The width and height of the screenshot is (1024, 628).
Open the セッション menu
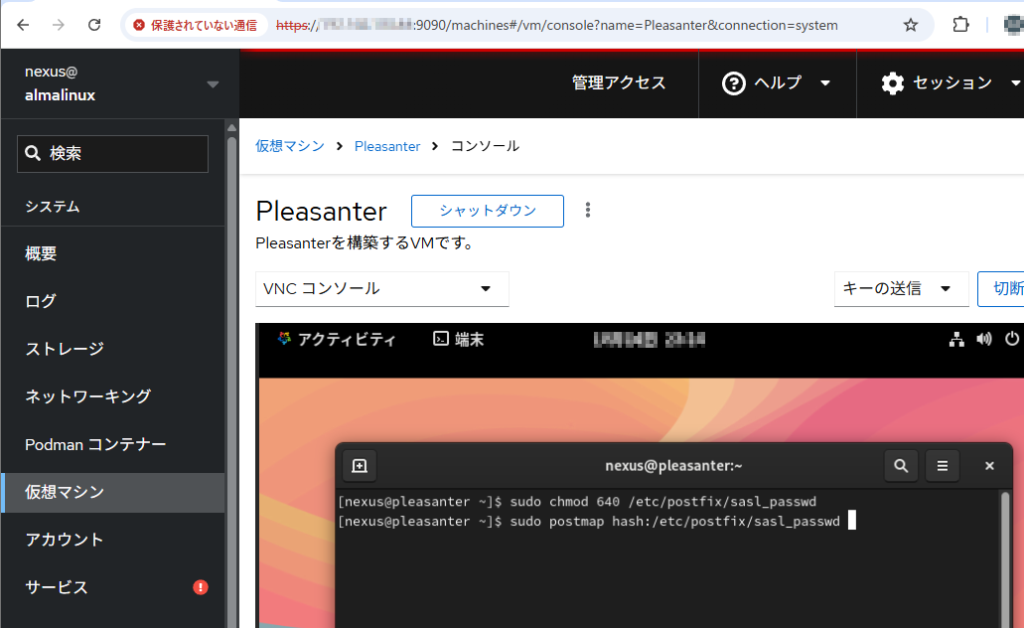950,83
